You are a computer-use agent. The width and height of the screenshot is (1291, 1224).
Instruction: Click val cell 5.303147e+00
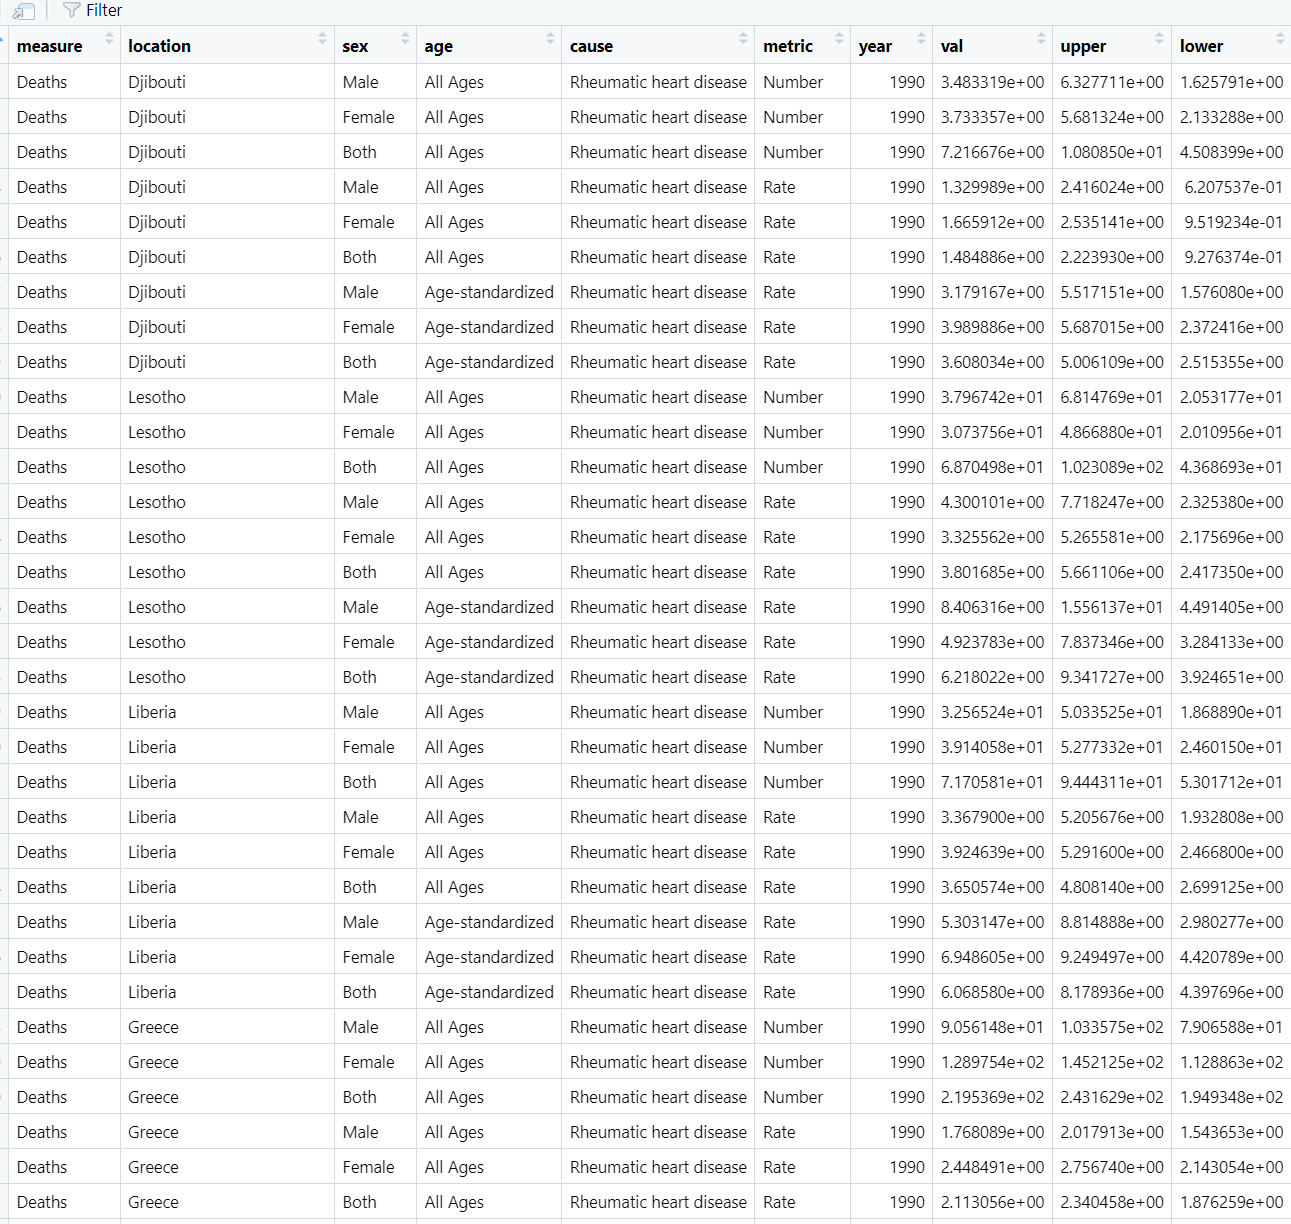point(992,922)
